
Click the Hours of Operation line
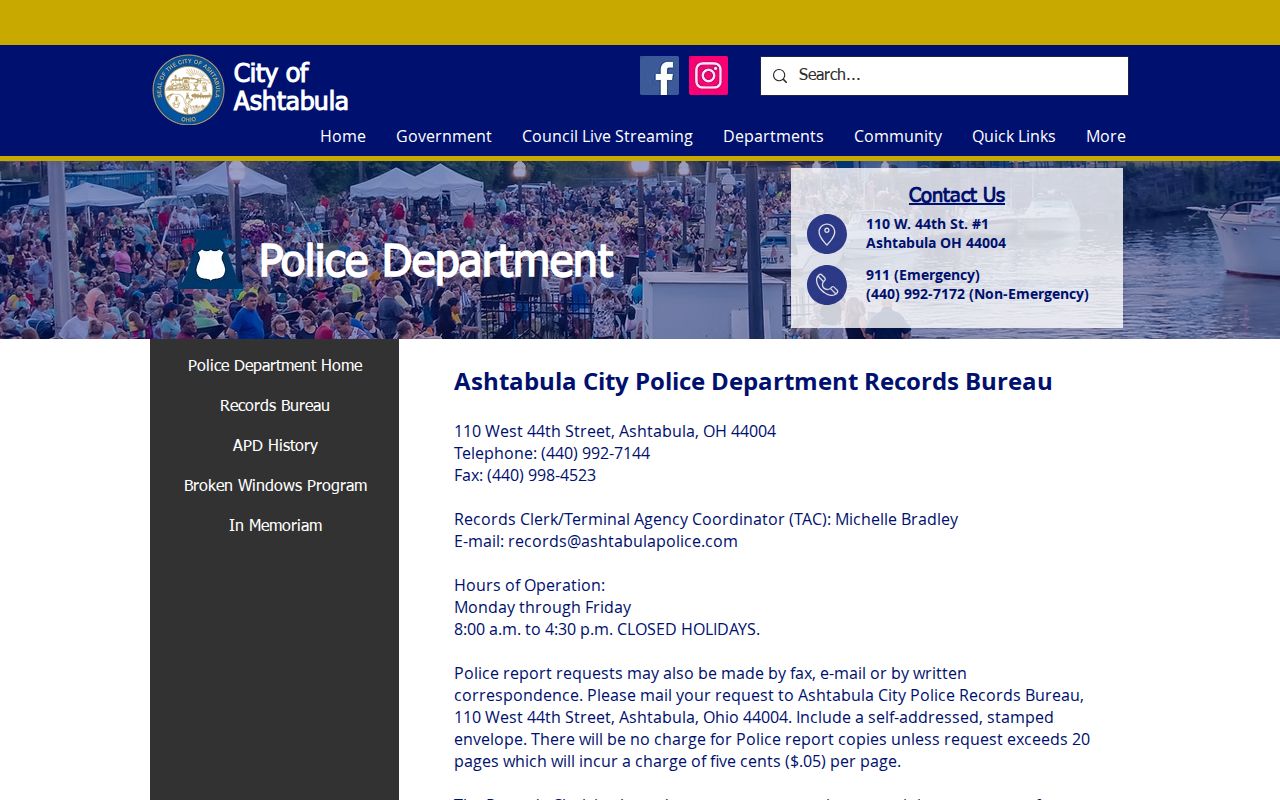point(529,585)
